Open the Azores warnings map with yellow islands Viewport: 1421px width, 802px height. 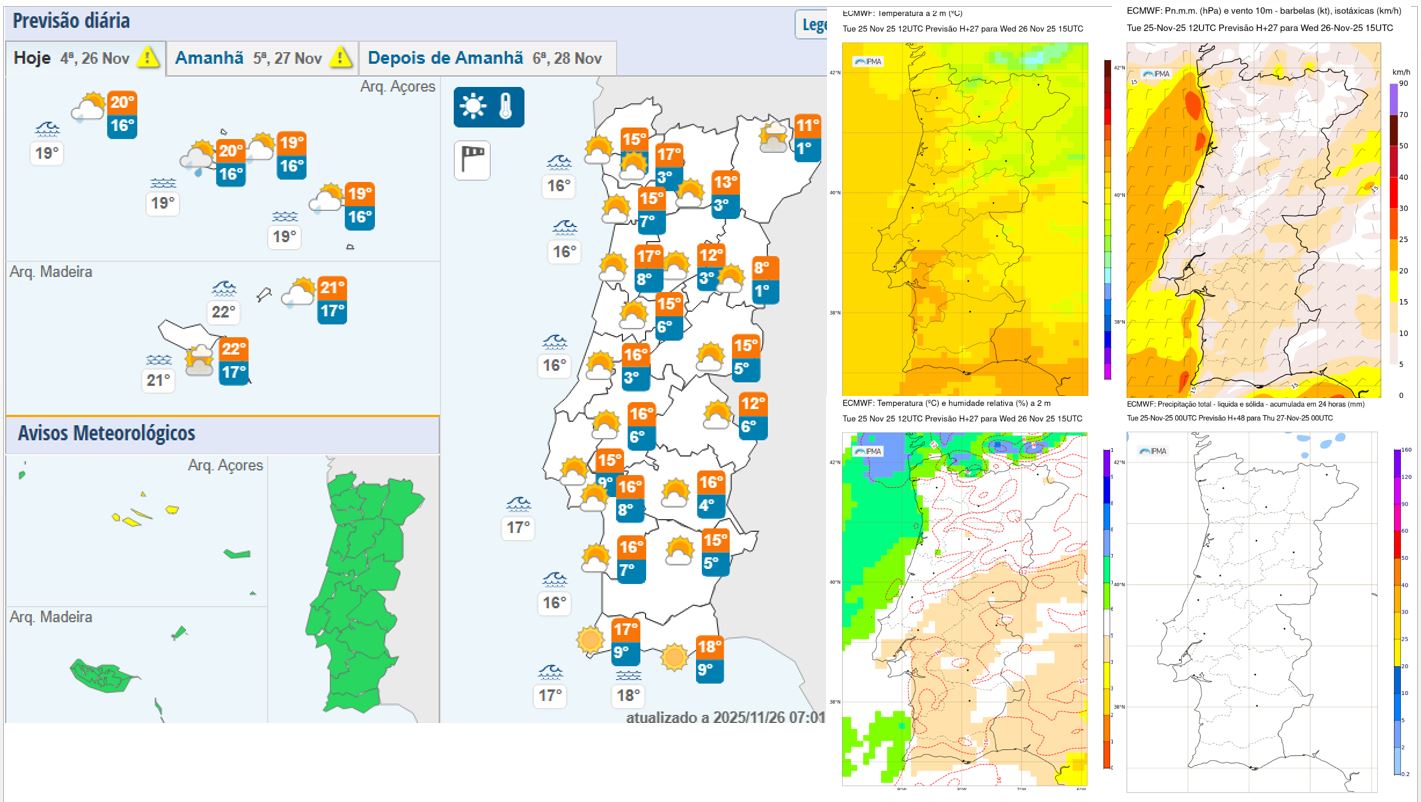[x=137, y=530]
